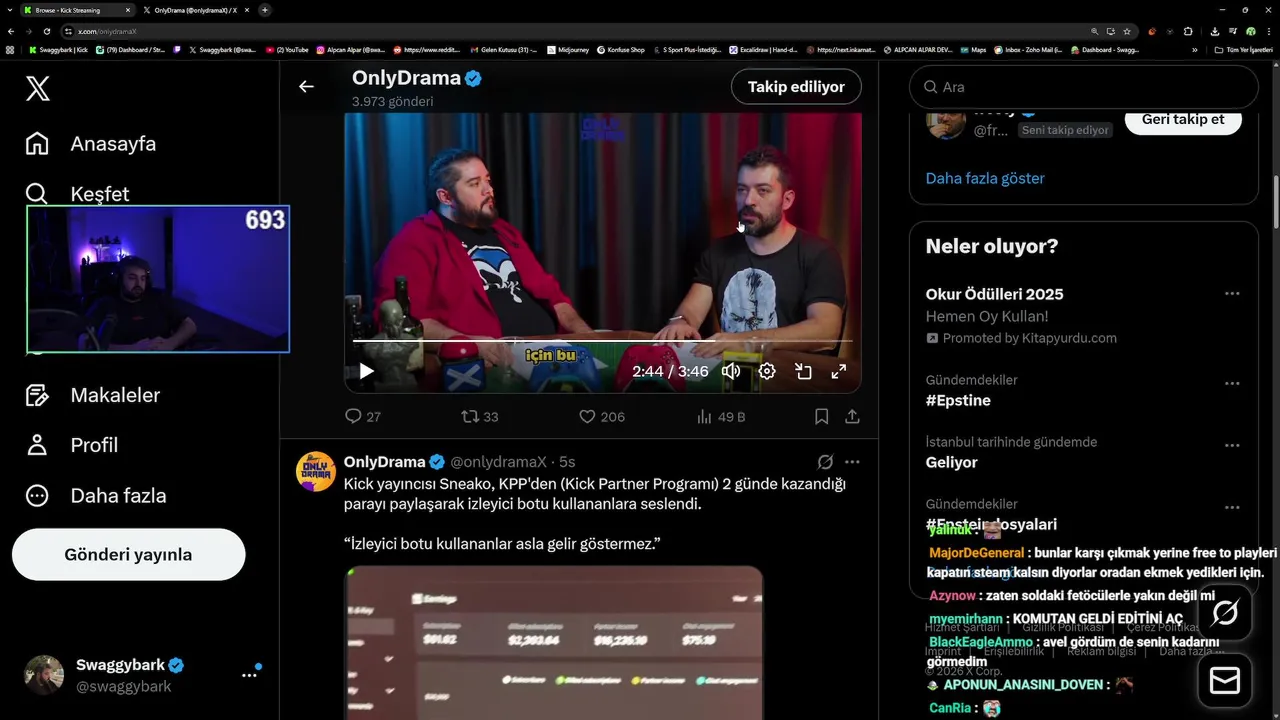Reload the page
The width and height of the screenshot is (1280, 720).
point(46,31)
